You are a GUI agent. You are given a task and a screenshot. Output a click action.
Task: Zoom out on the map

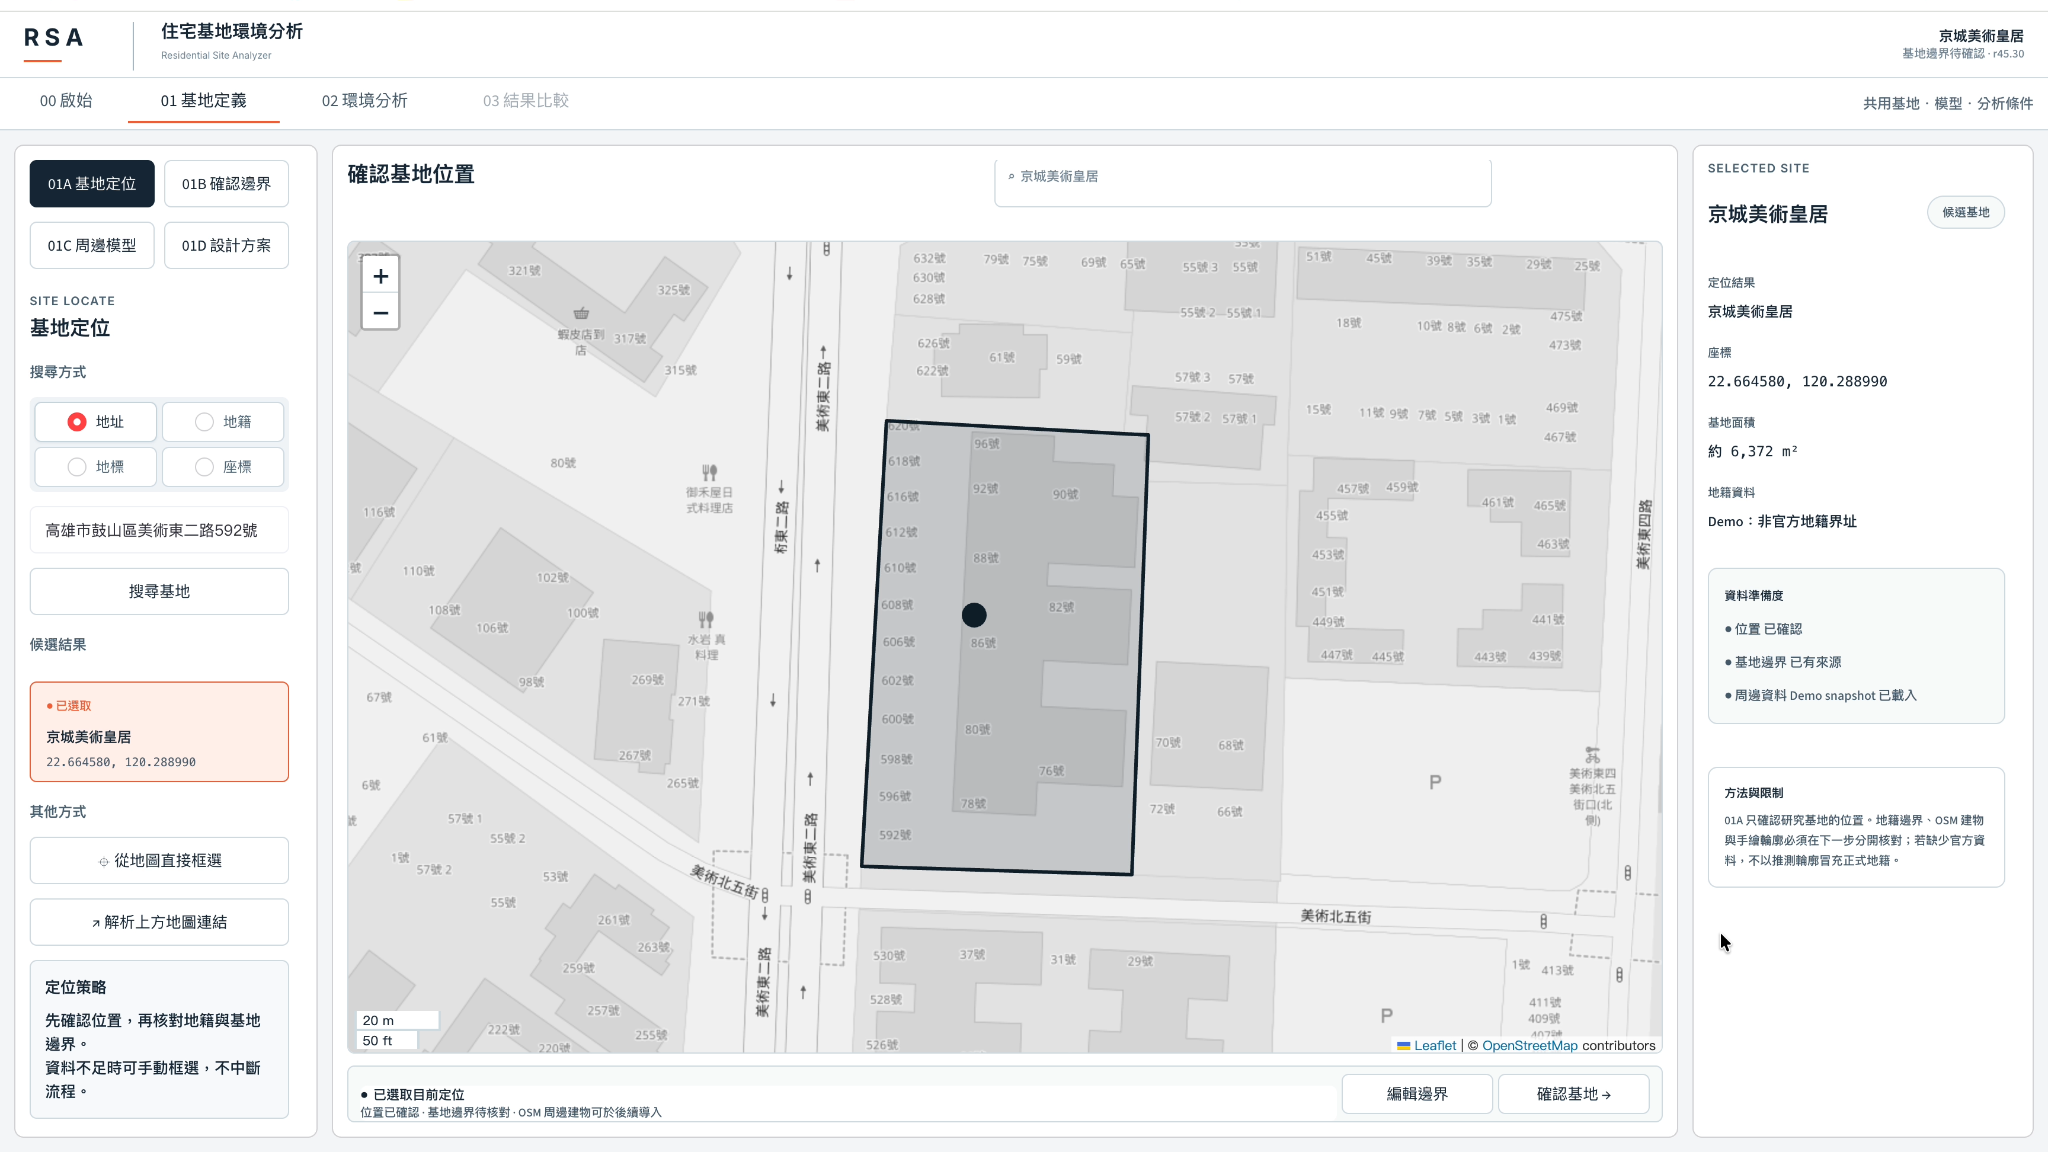click(x=380, y=312)
